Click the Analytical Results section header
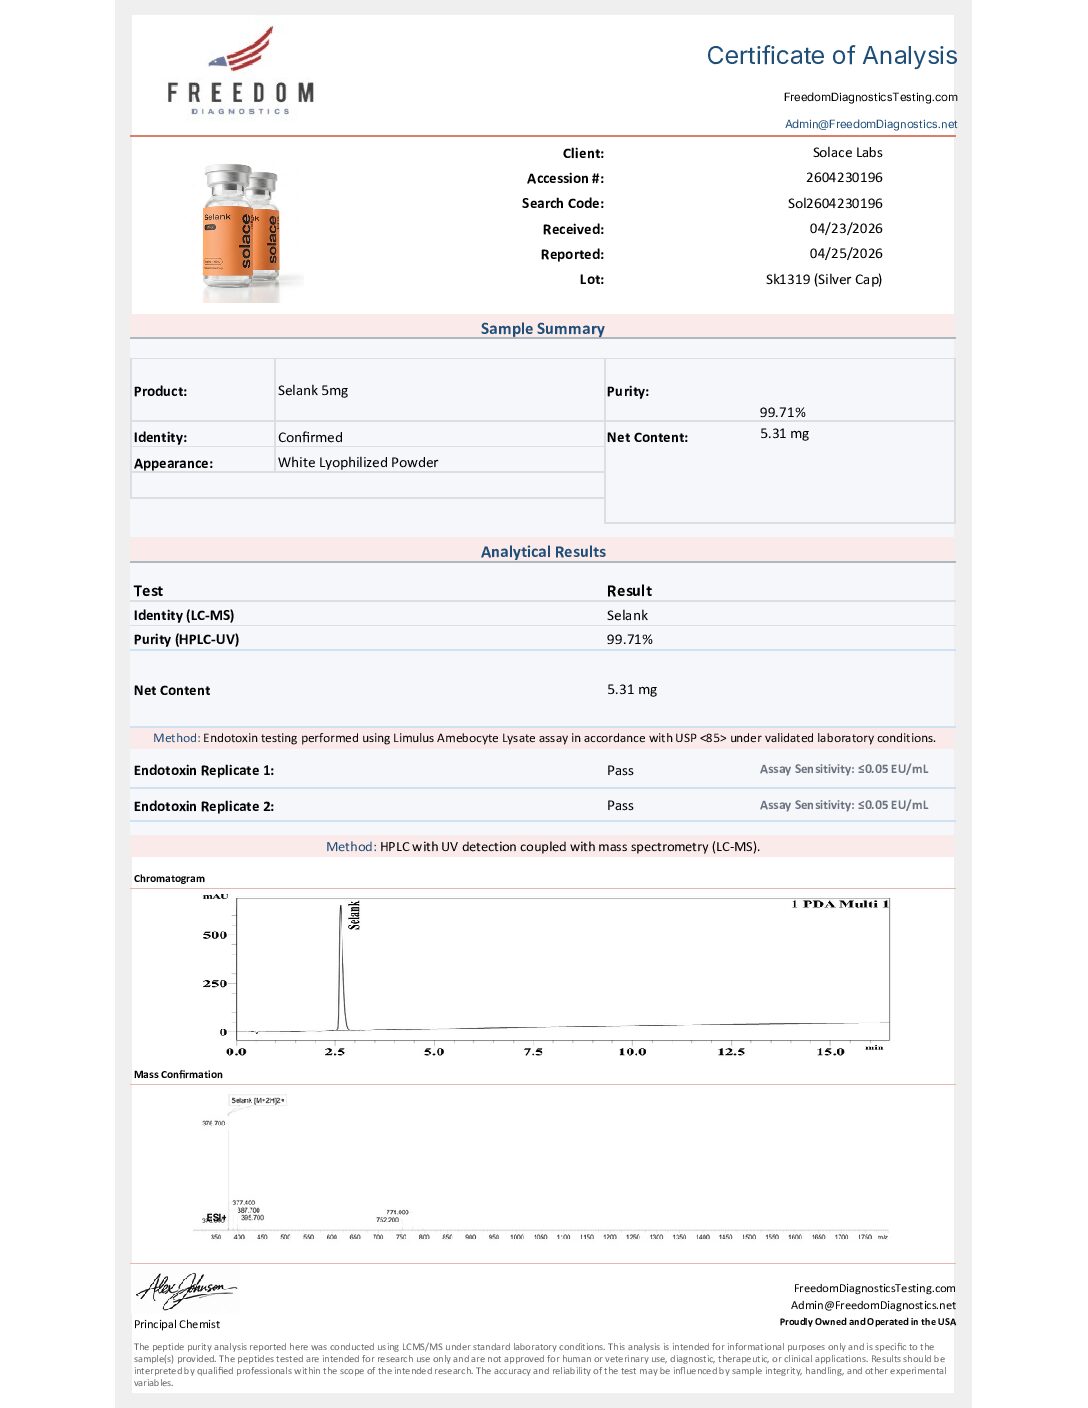Viewport: 1088px width, 1408px height. click(x=543, y=551)
